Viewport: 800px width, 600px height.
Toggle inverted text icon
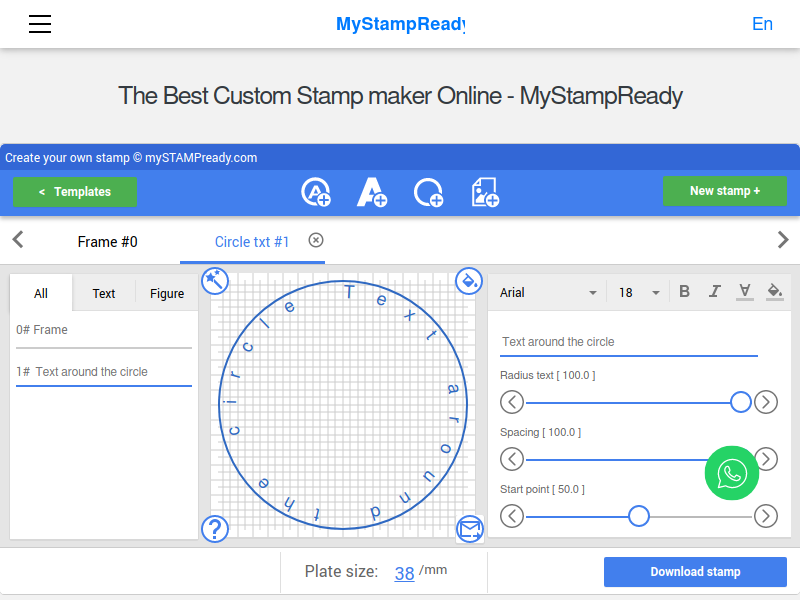745,291
